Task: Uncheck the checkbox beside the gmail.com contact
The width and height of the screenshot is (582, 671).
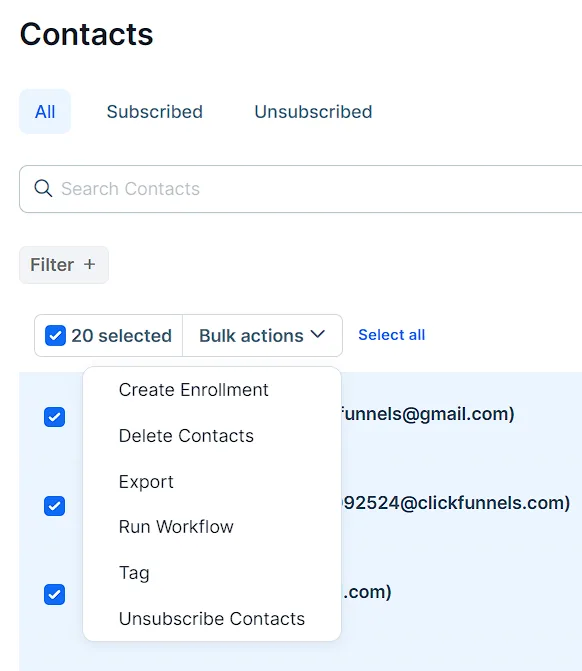Action: 54,417
